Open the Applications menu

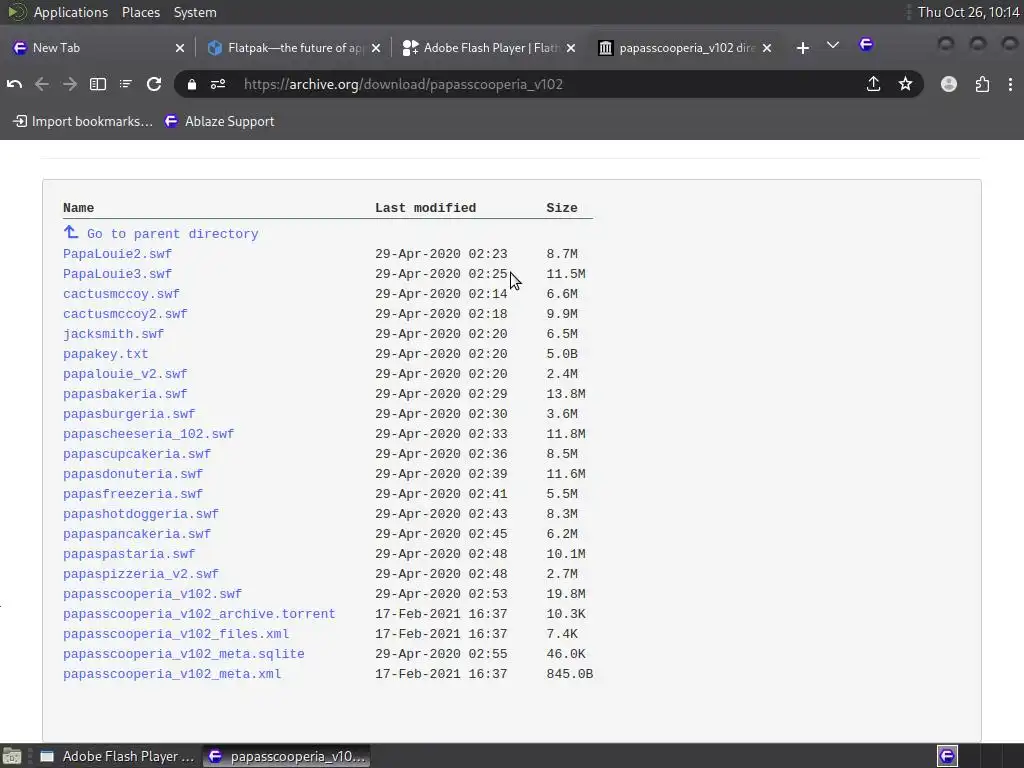tap(71, 12)
